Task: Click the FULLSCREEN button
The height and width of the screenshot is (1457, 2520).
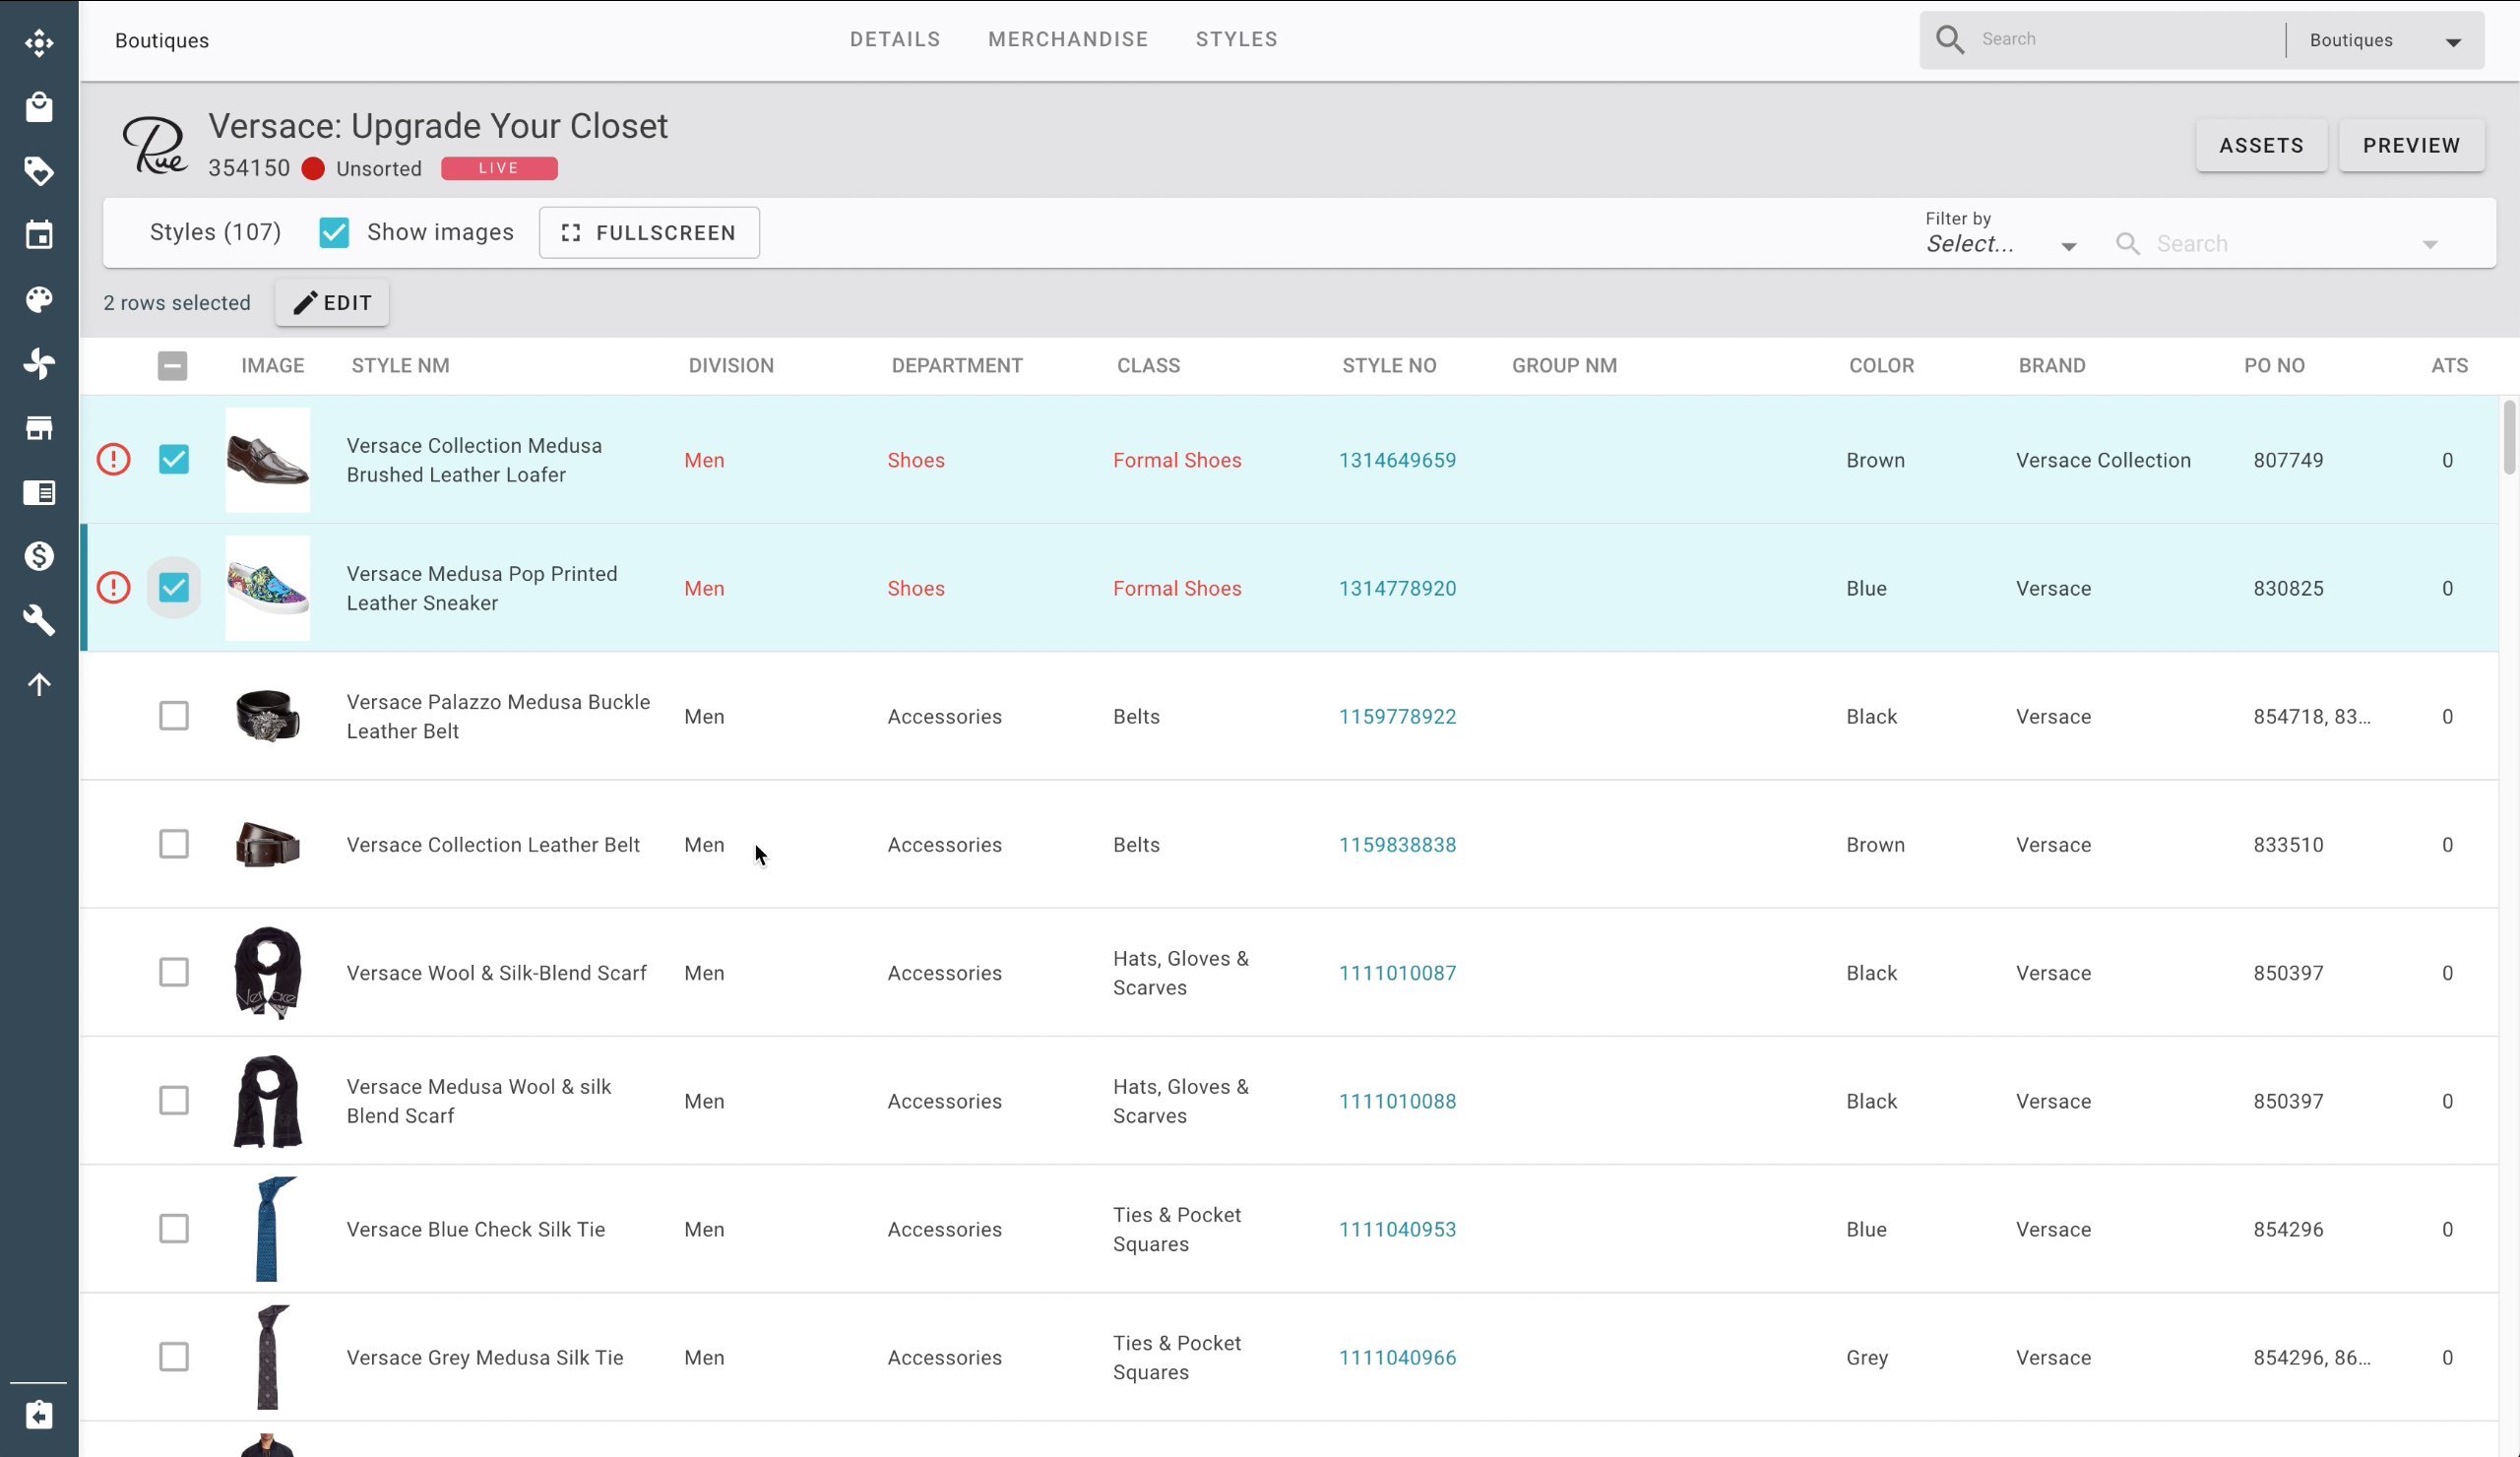Action: point(649,233)
